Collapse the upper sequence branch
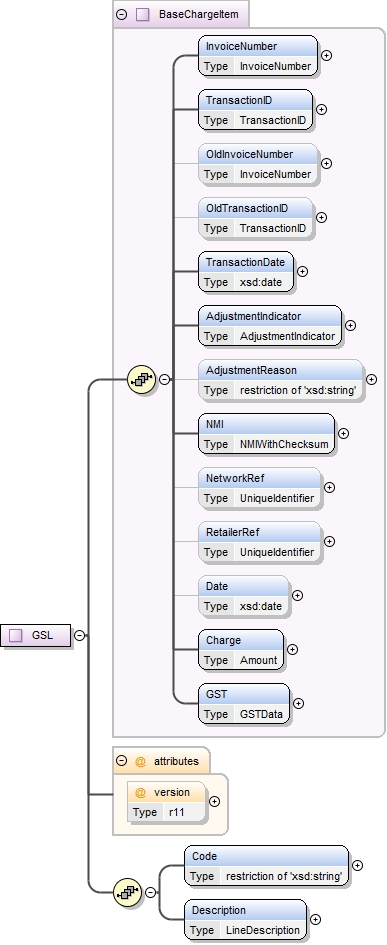The image size is (387, 945). click(x=165, y=379)
